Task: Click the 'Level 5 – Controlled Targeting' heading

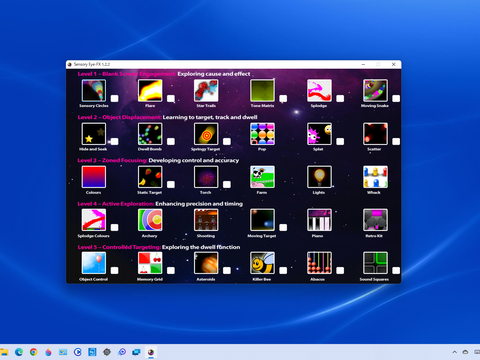Action: (119, 247)
